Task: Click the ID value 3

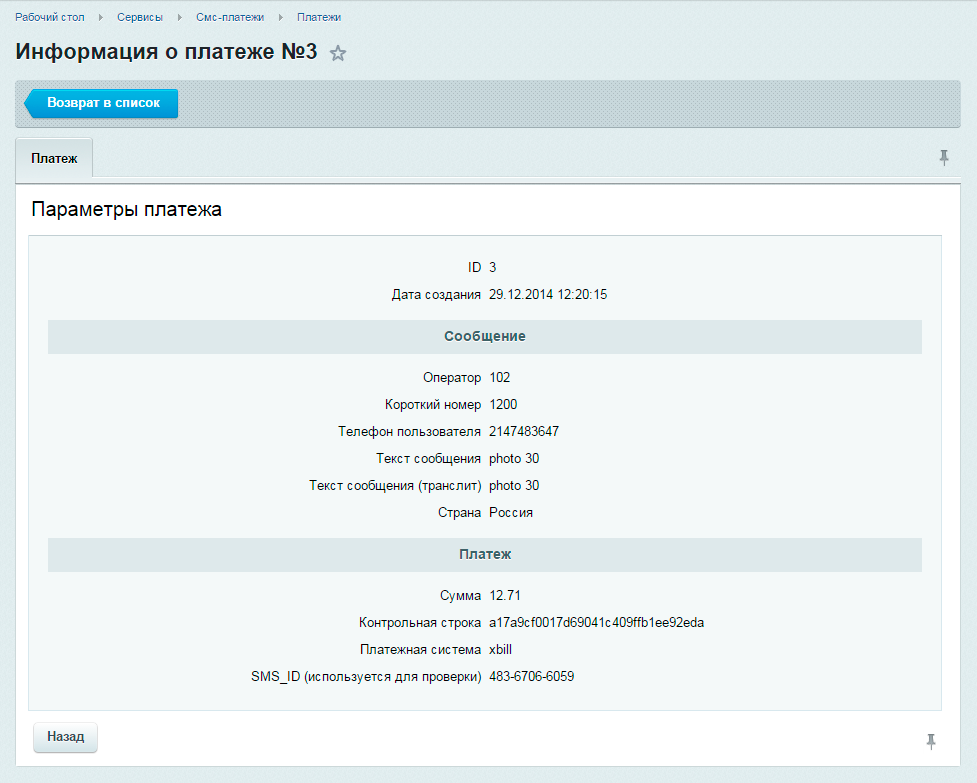Action: coord(493,268)
